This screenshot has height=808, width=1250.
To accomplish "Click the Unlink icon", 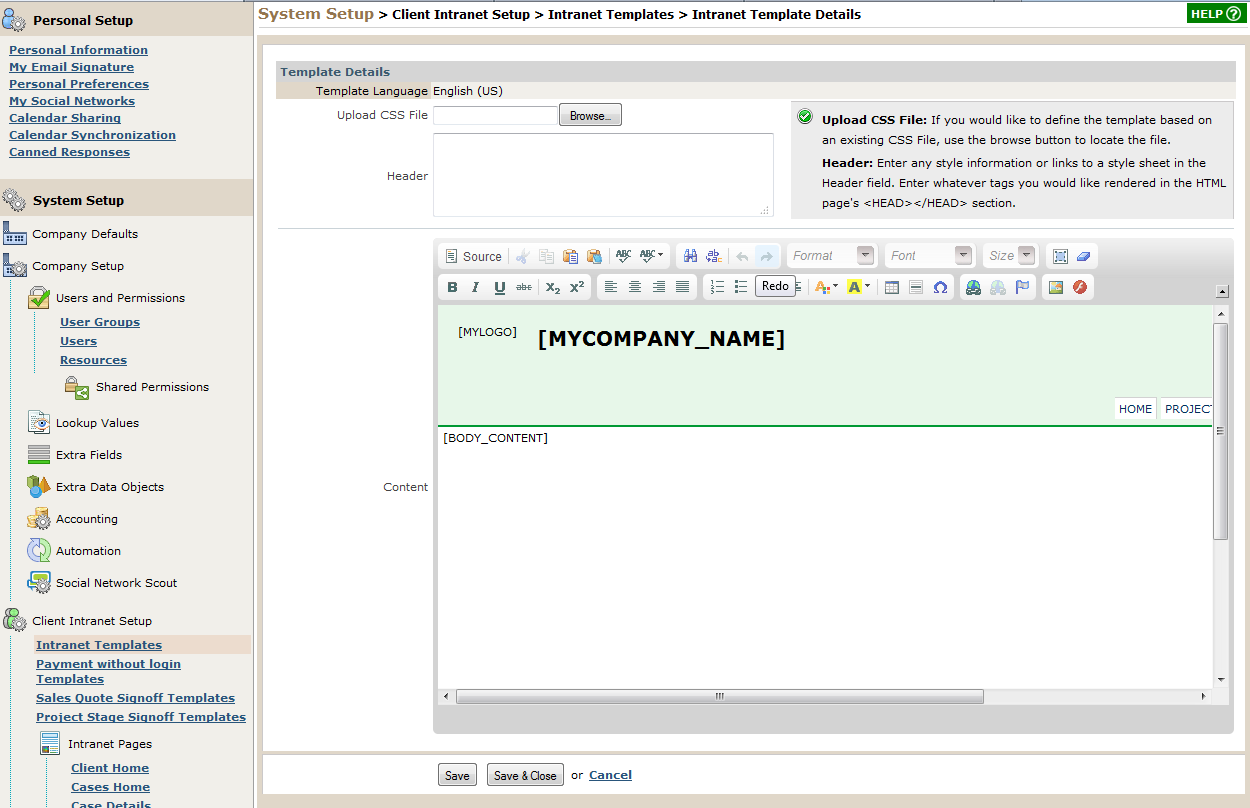I will coord(998,287).
